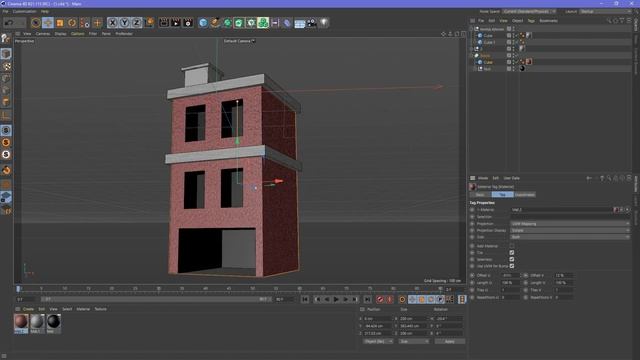Switch to the Basic tab in Attributes
640x360 pixels.
tap(480, 195)
